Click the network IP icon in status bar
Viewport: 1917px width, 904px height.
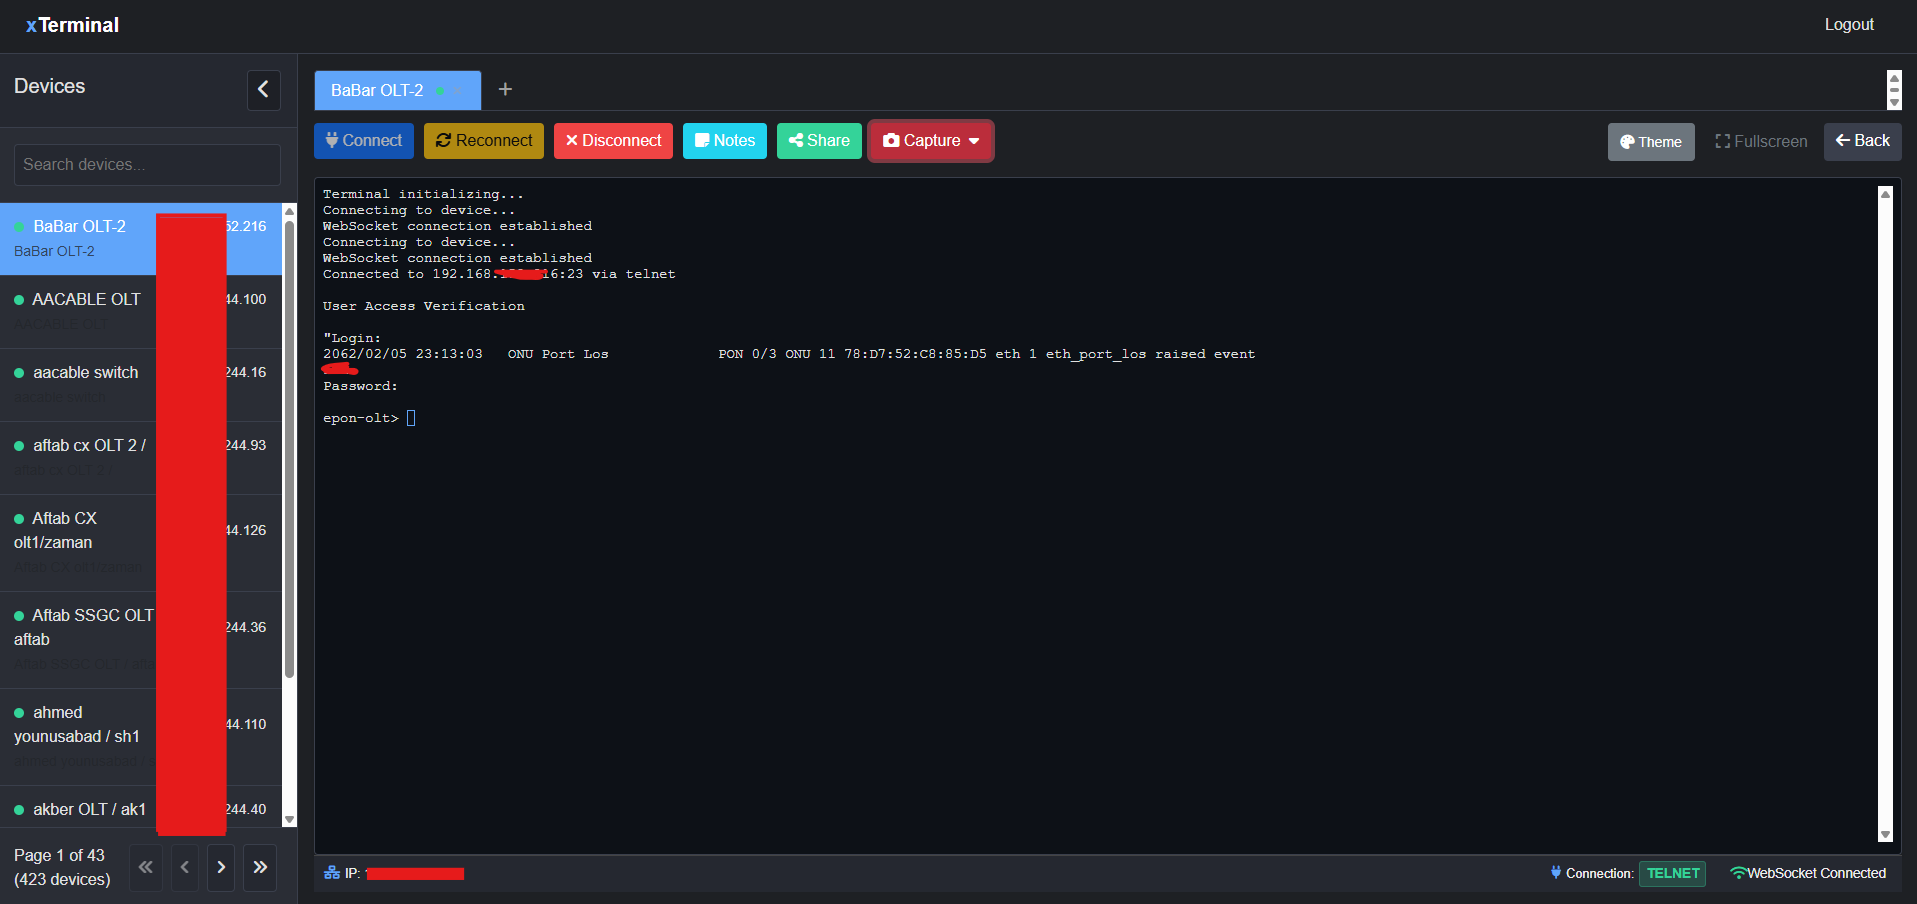click(331, 872)
